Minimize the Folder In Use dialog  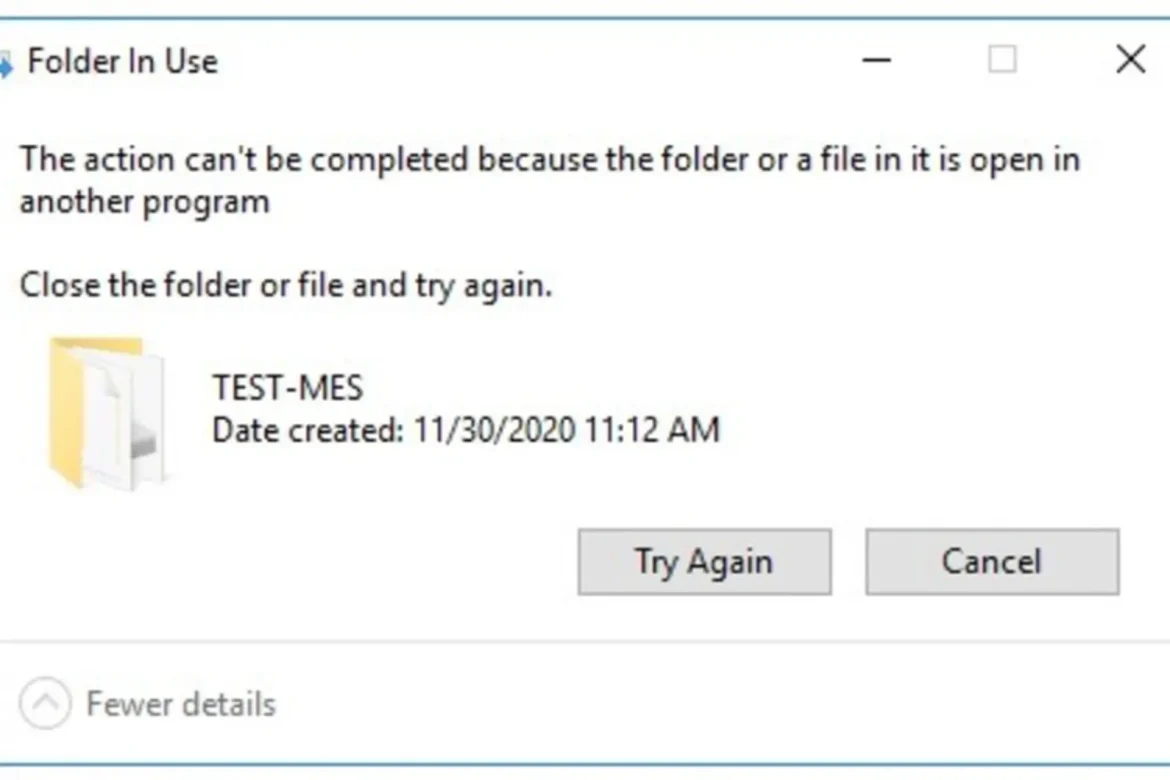(x=876, y=60)
